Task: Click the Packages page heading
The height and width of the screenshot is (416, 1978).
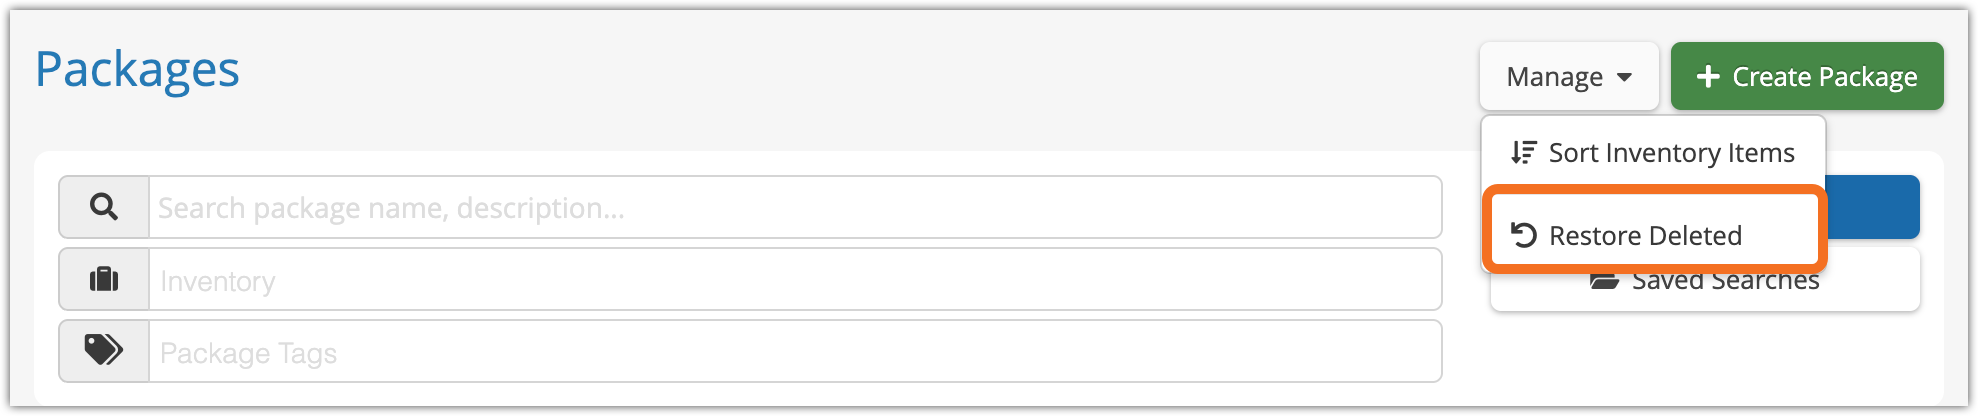Action: pos(137,70)
